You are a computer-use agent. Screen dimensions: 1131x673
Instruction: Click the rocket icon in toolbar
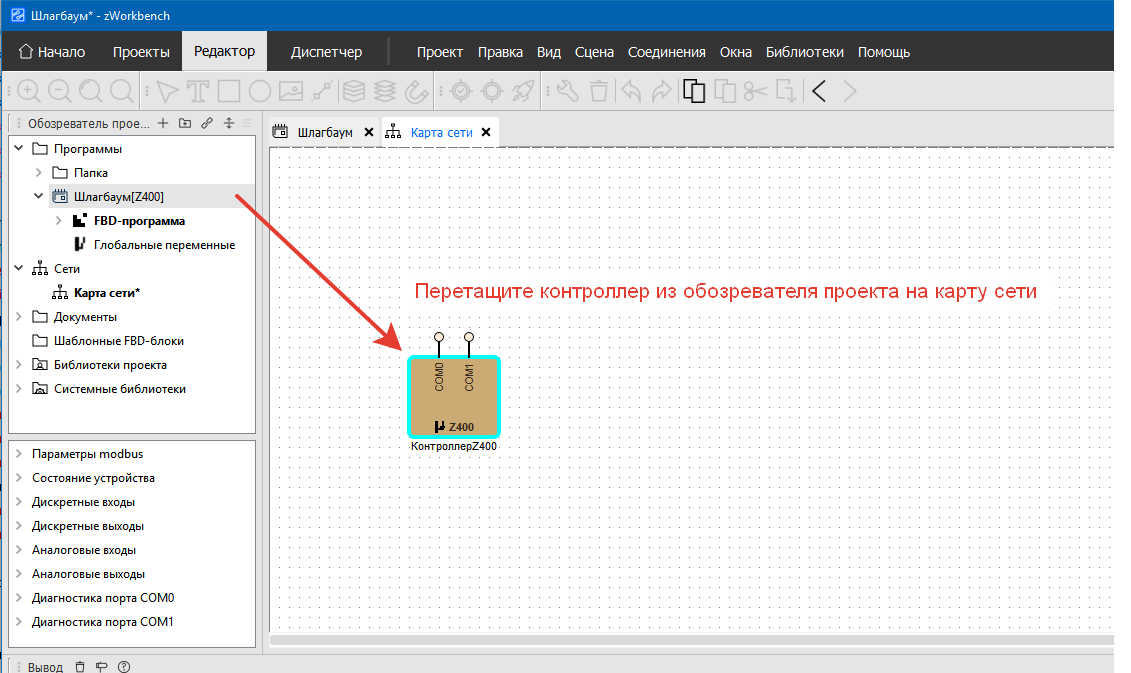point(522,92)
